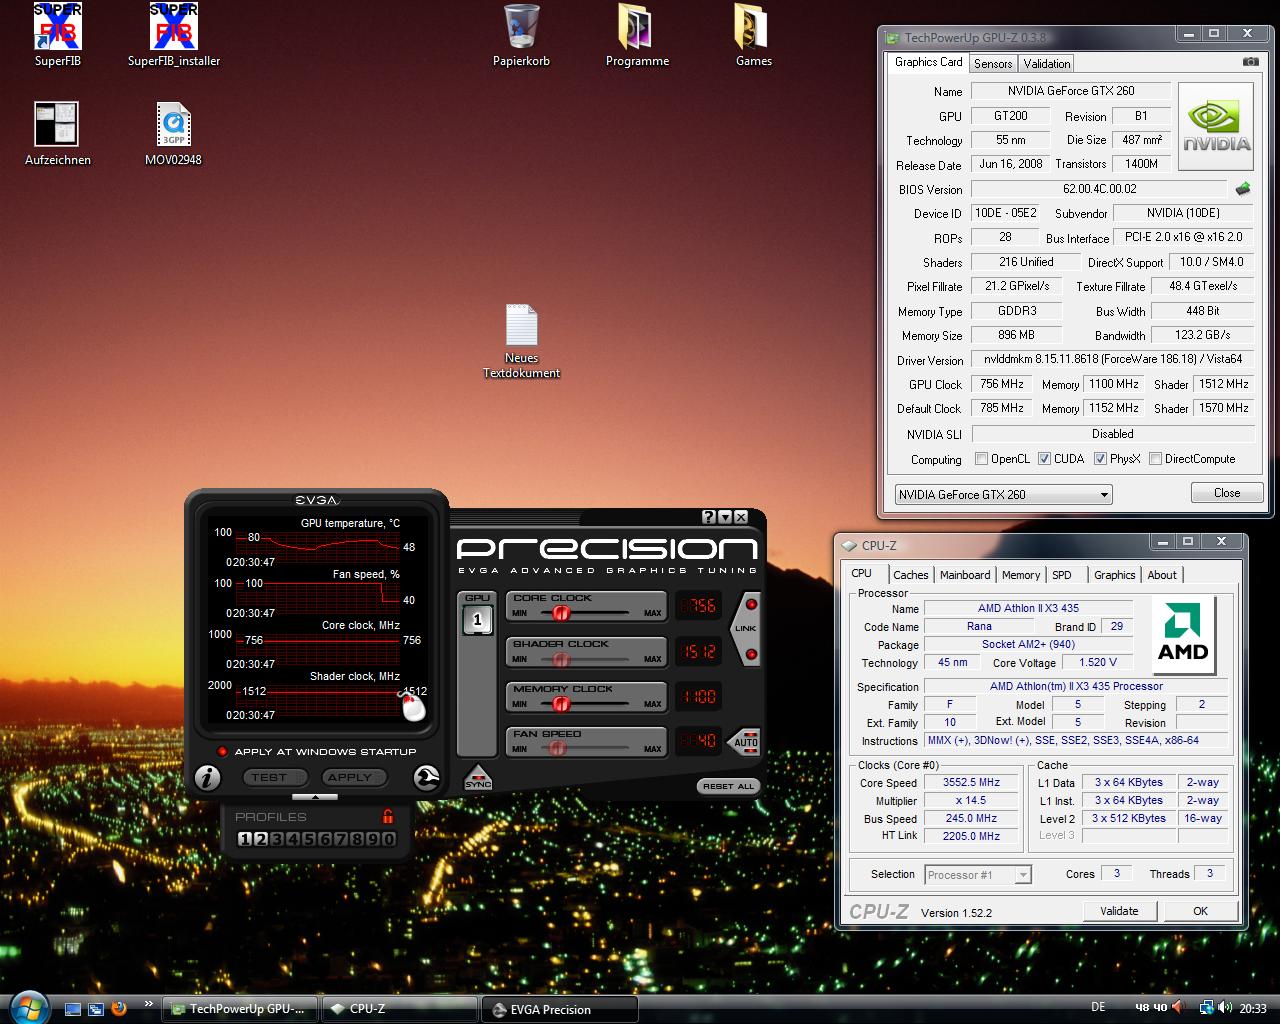Expand the Processor #1 selection dropdown
The height and width of the screenshot is (1024, 1280).
click(x=1022, y=875)
